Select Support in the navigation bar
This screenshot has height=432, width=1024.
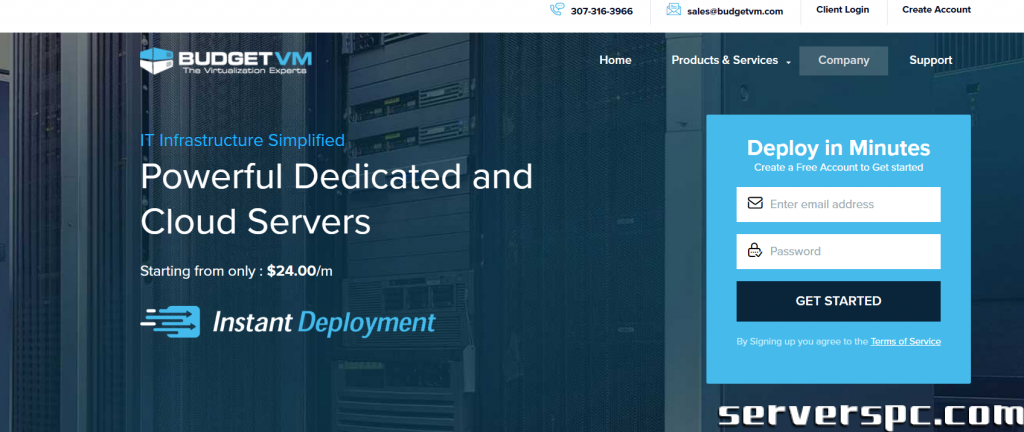(930, 60)
